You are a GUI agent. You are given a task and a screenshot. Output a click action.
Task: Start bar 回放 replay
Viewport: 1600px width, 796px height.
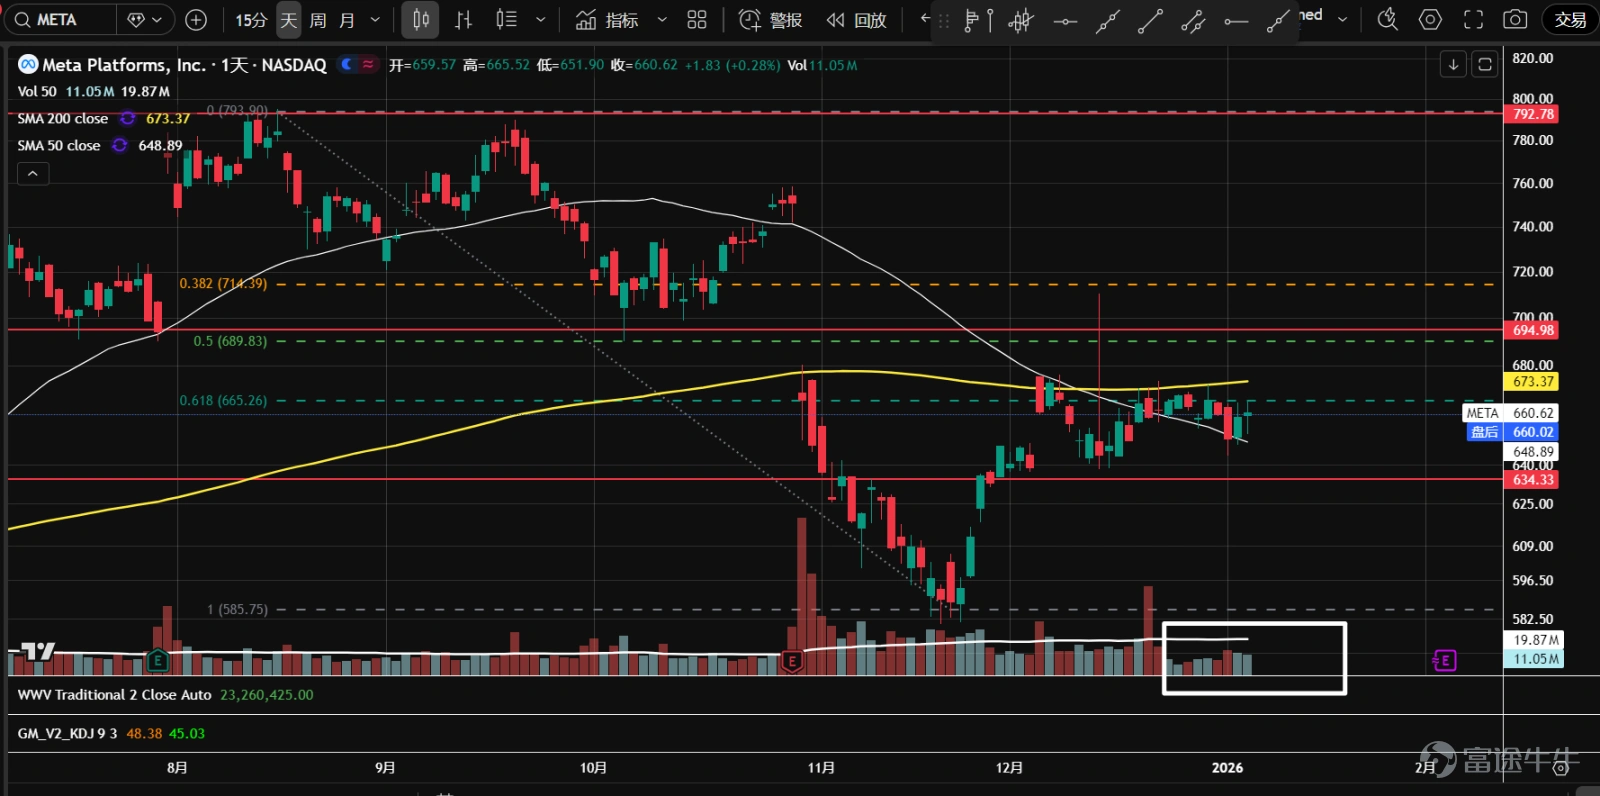[857, 19]
